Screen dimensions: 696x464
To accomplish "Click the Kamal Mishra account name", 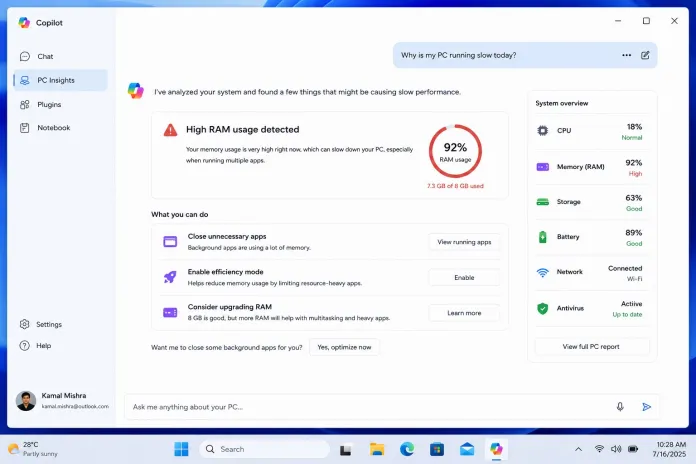I will click(64, 396).
